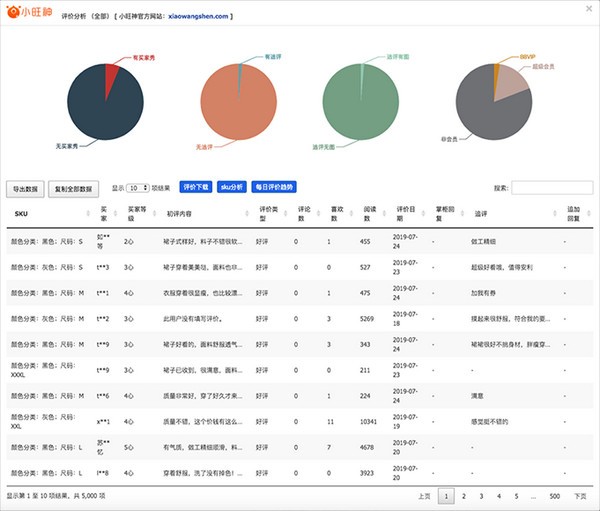Click the blue 评价下载 button

coord(195,187)
